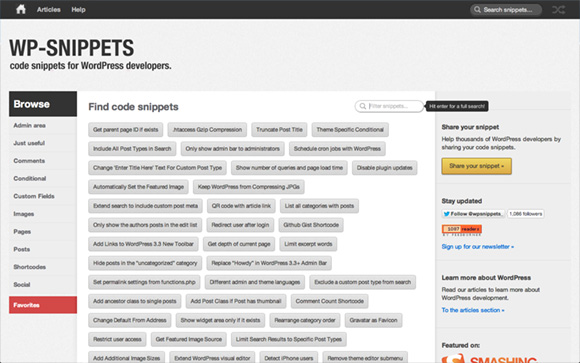Open Comment Count Shortcode snippet
580x363 pixels.
[330, 301]
